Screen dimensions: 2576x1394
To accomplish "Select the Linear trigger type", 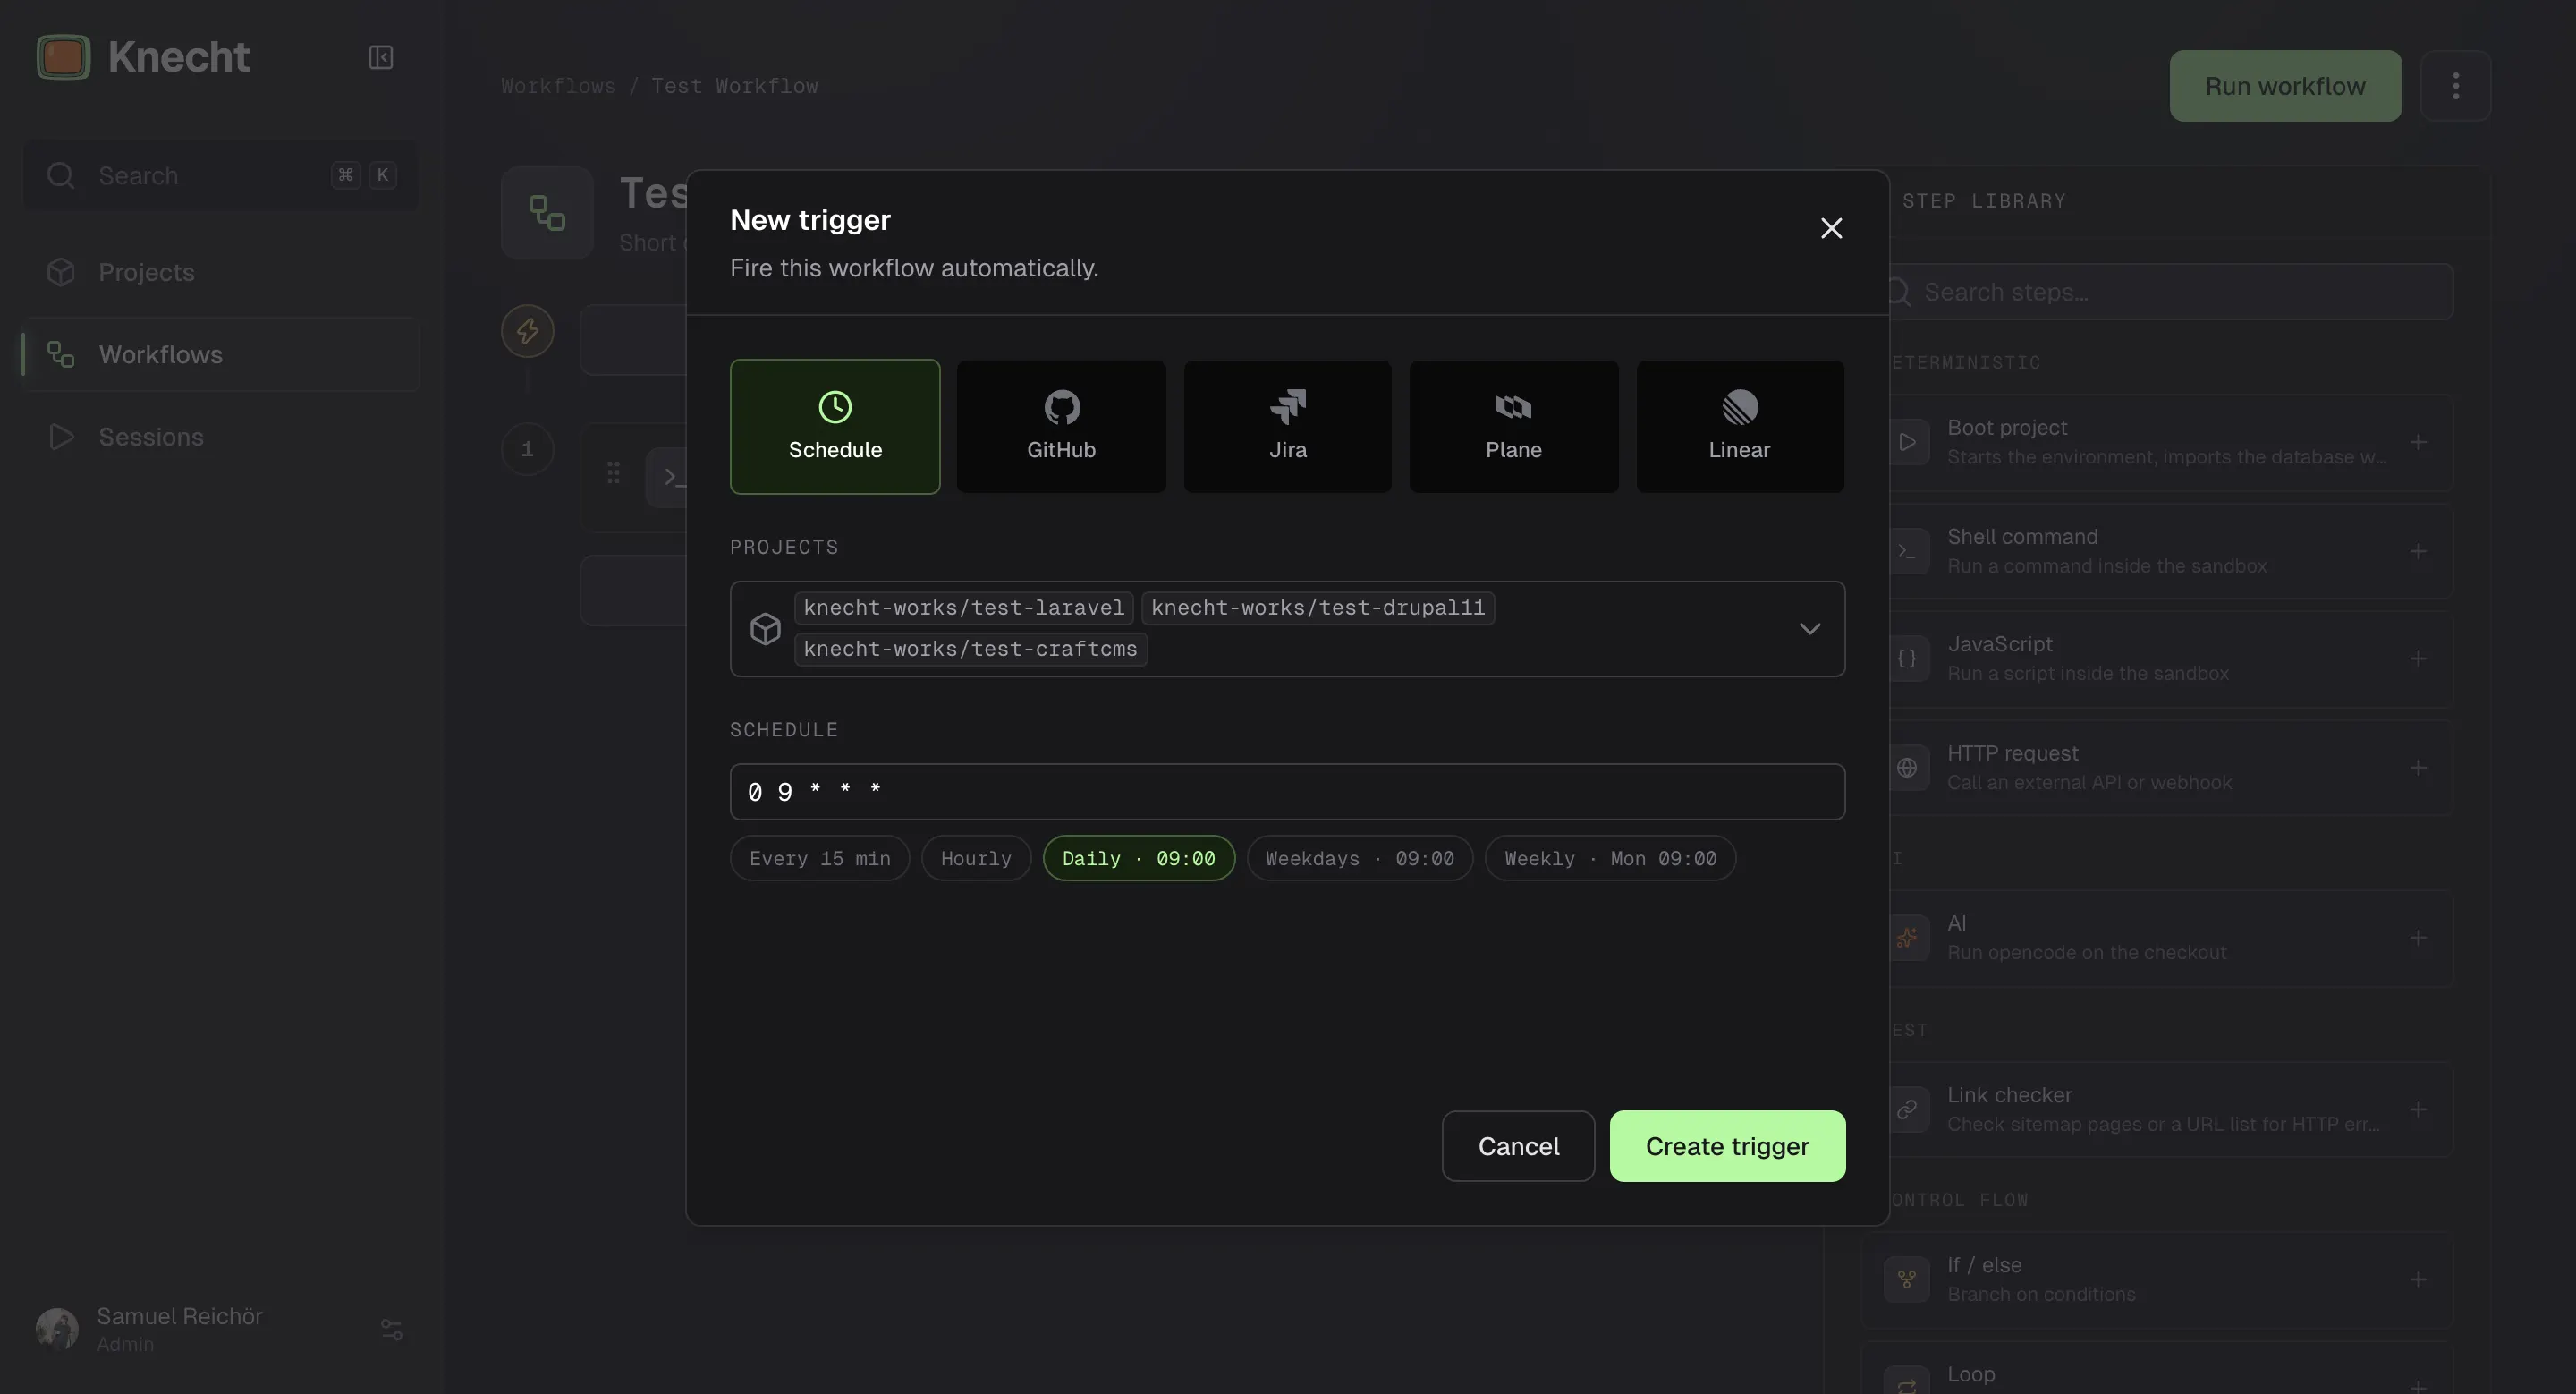I will click(x=1740, y=426).
